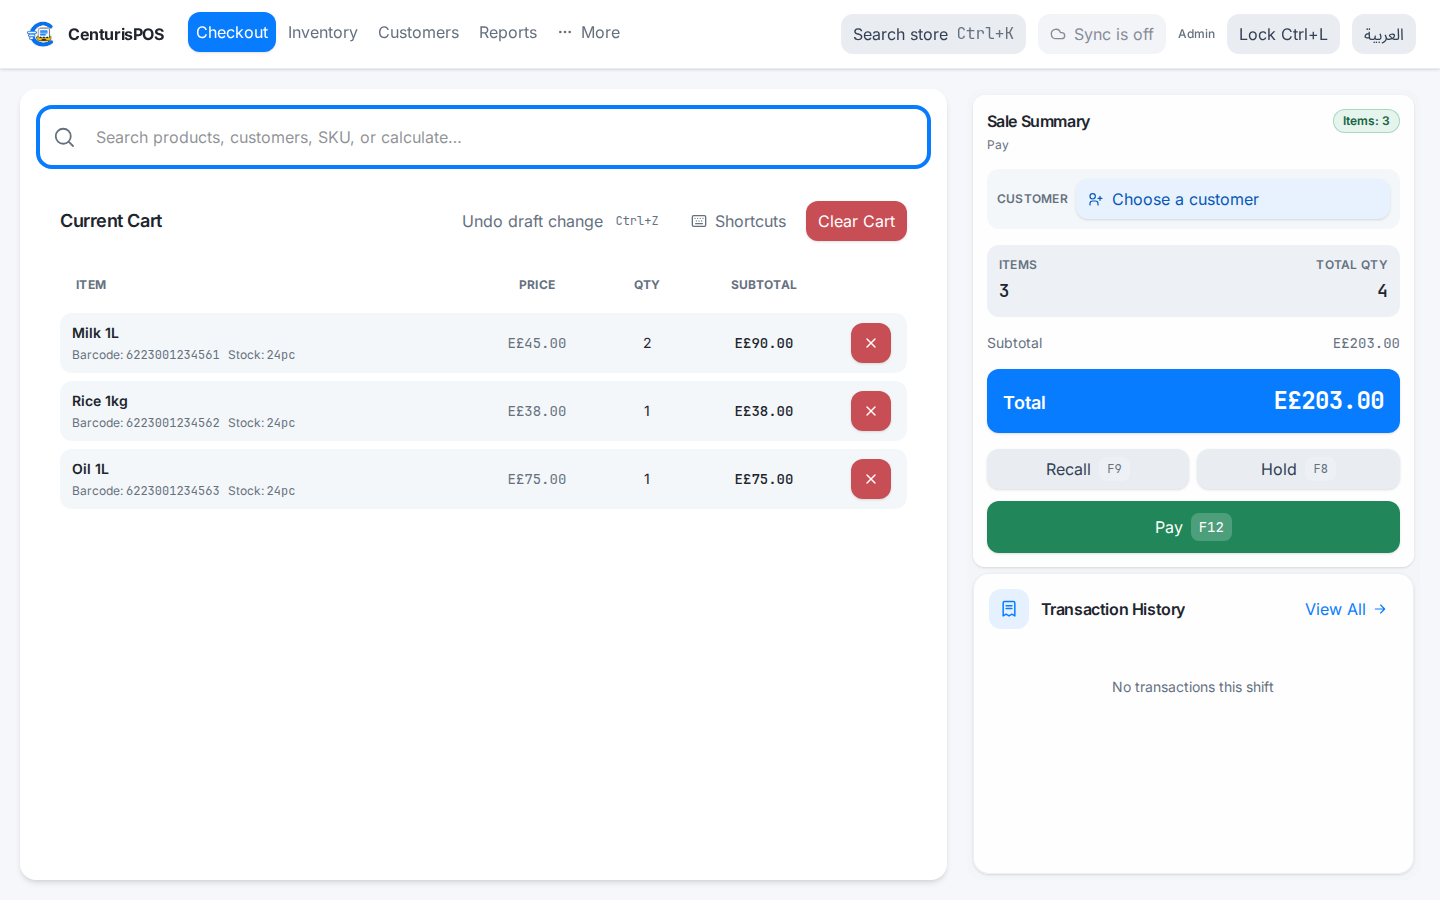Screen dimensions: 1440x900
Task: Recall a held sale with F9 button
Action: (x=1088, y=469)
